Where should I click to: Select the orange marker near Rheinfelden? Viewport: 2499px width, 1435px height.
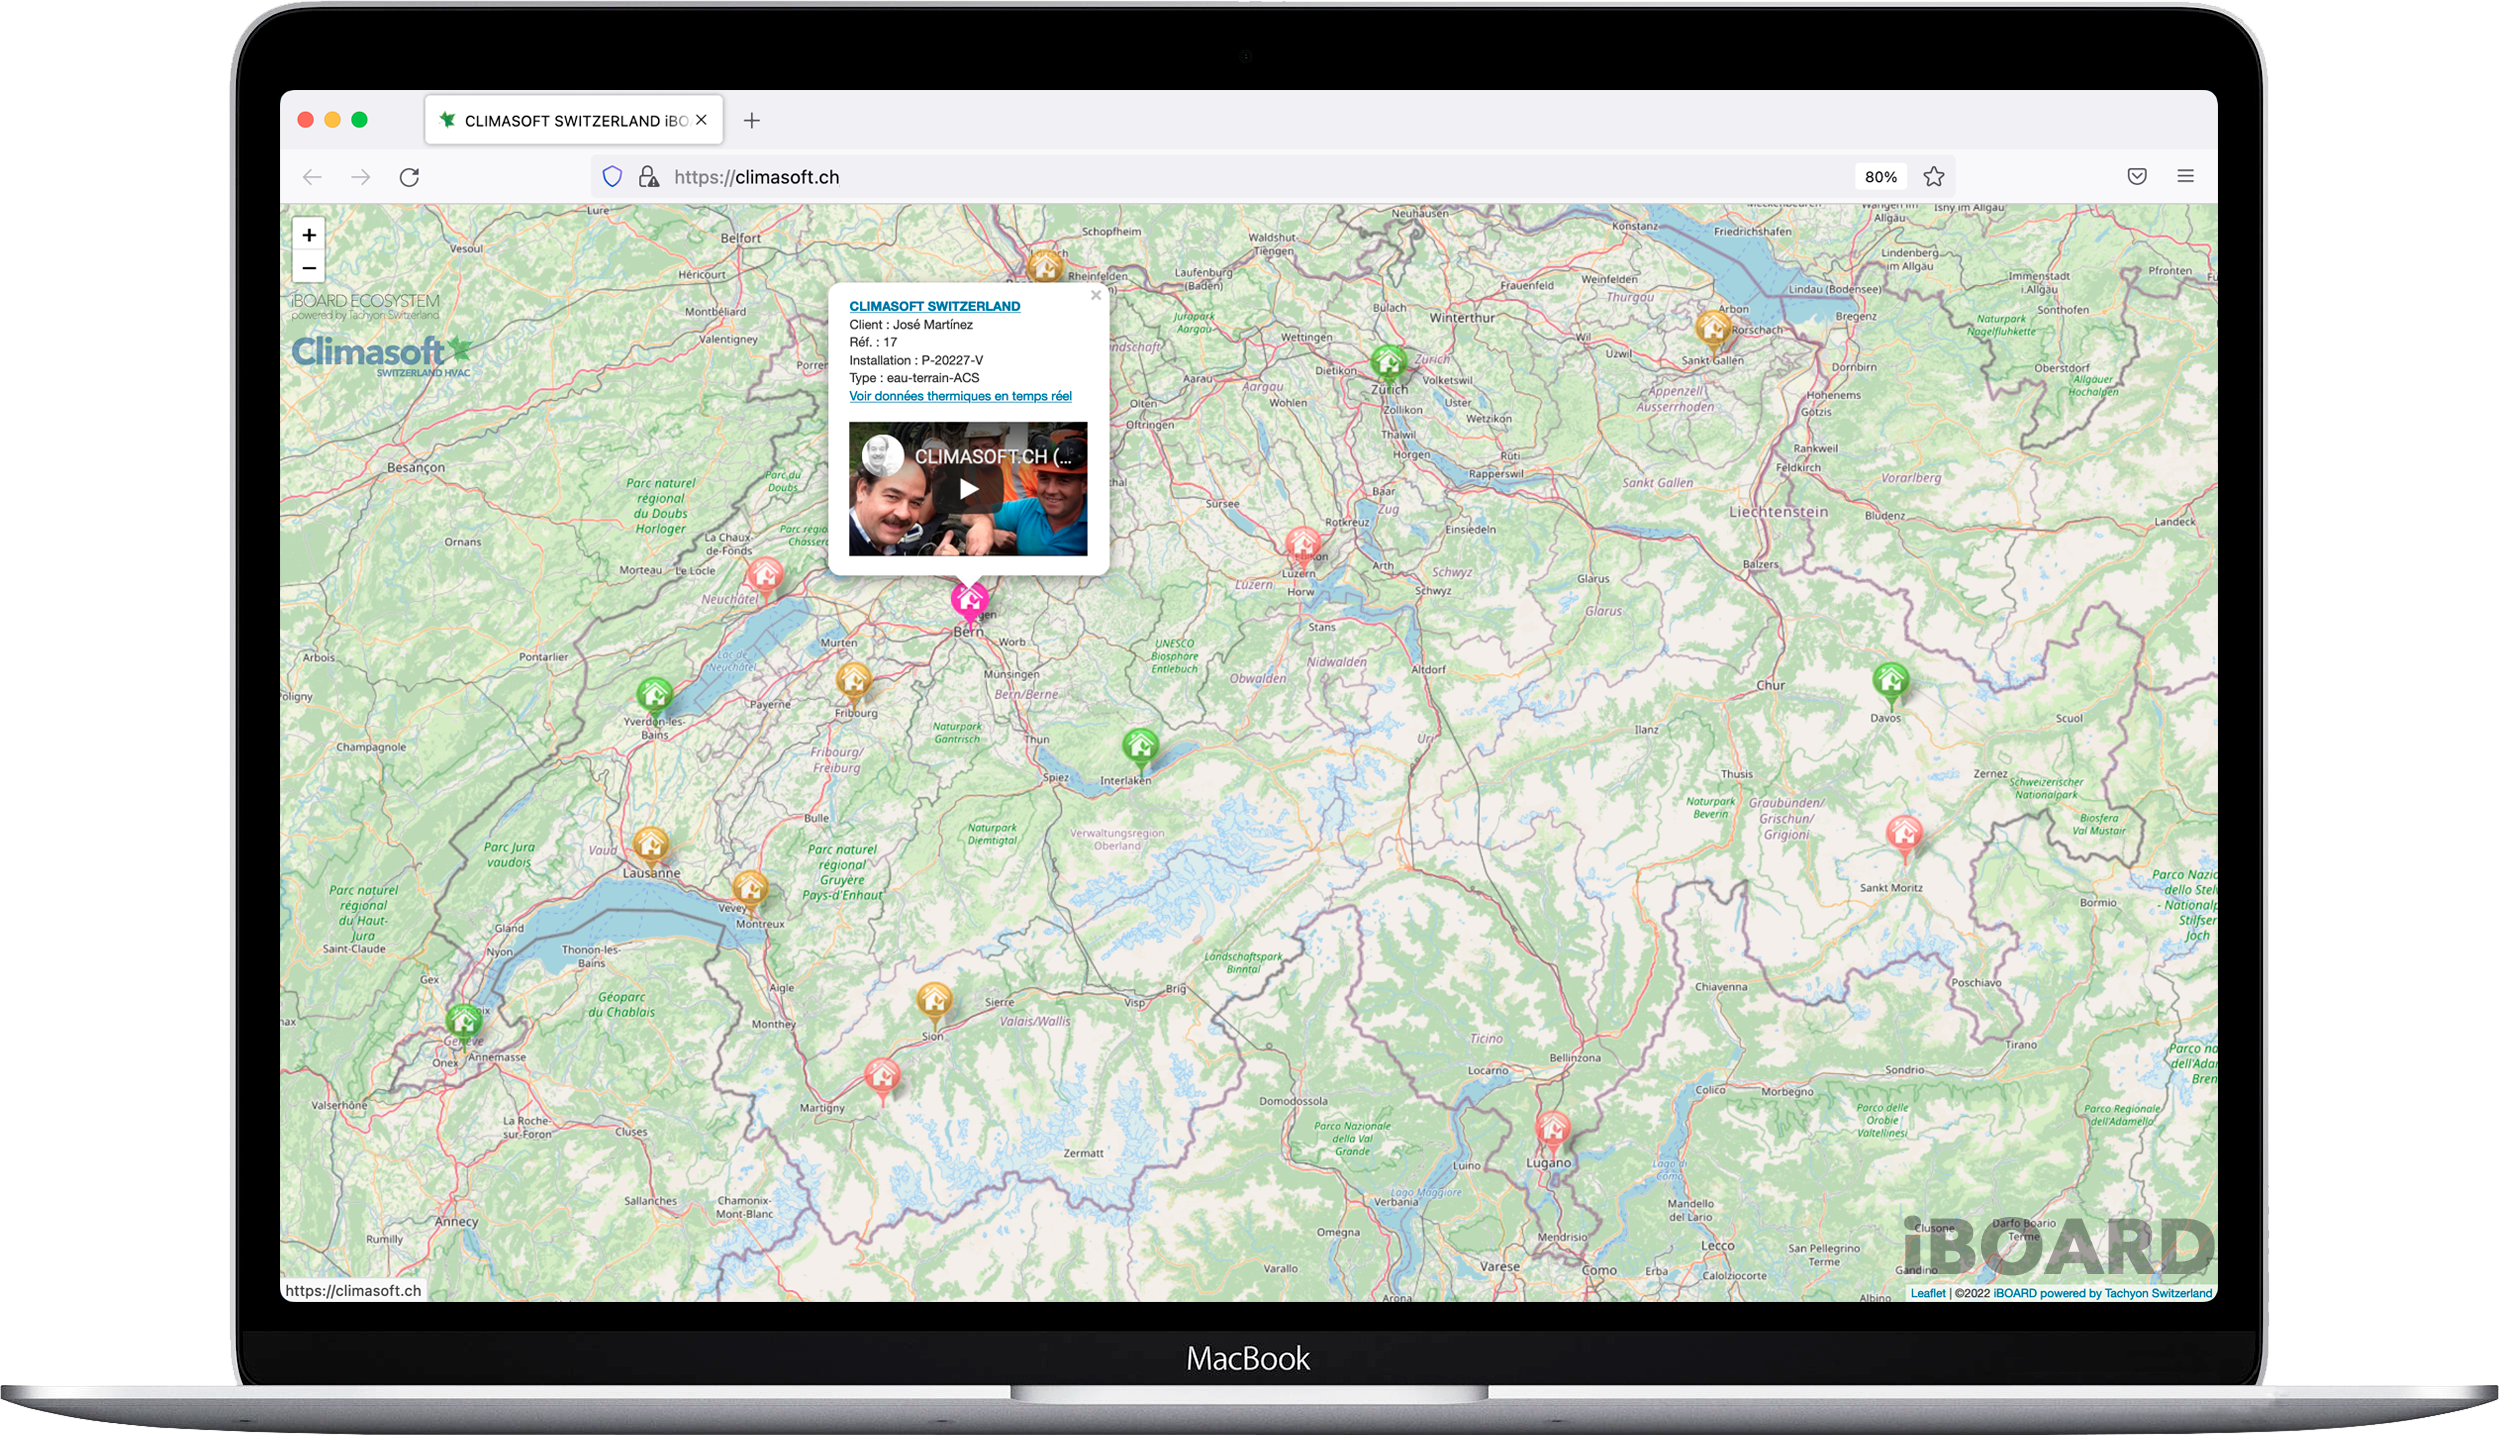(1046, 267)
